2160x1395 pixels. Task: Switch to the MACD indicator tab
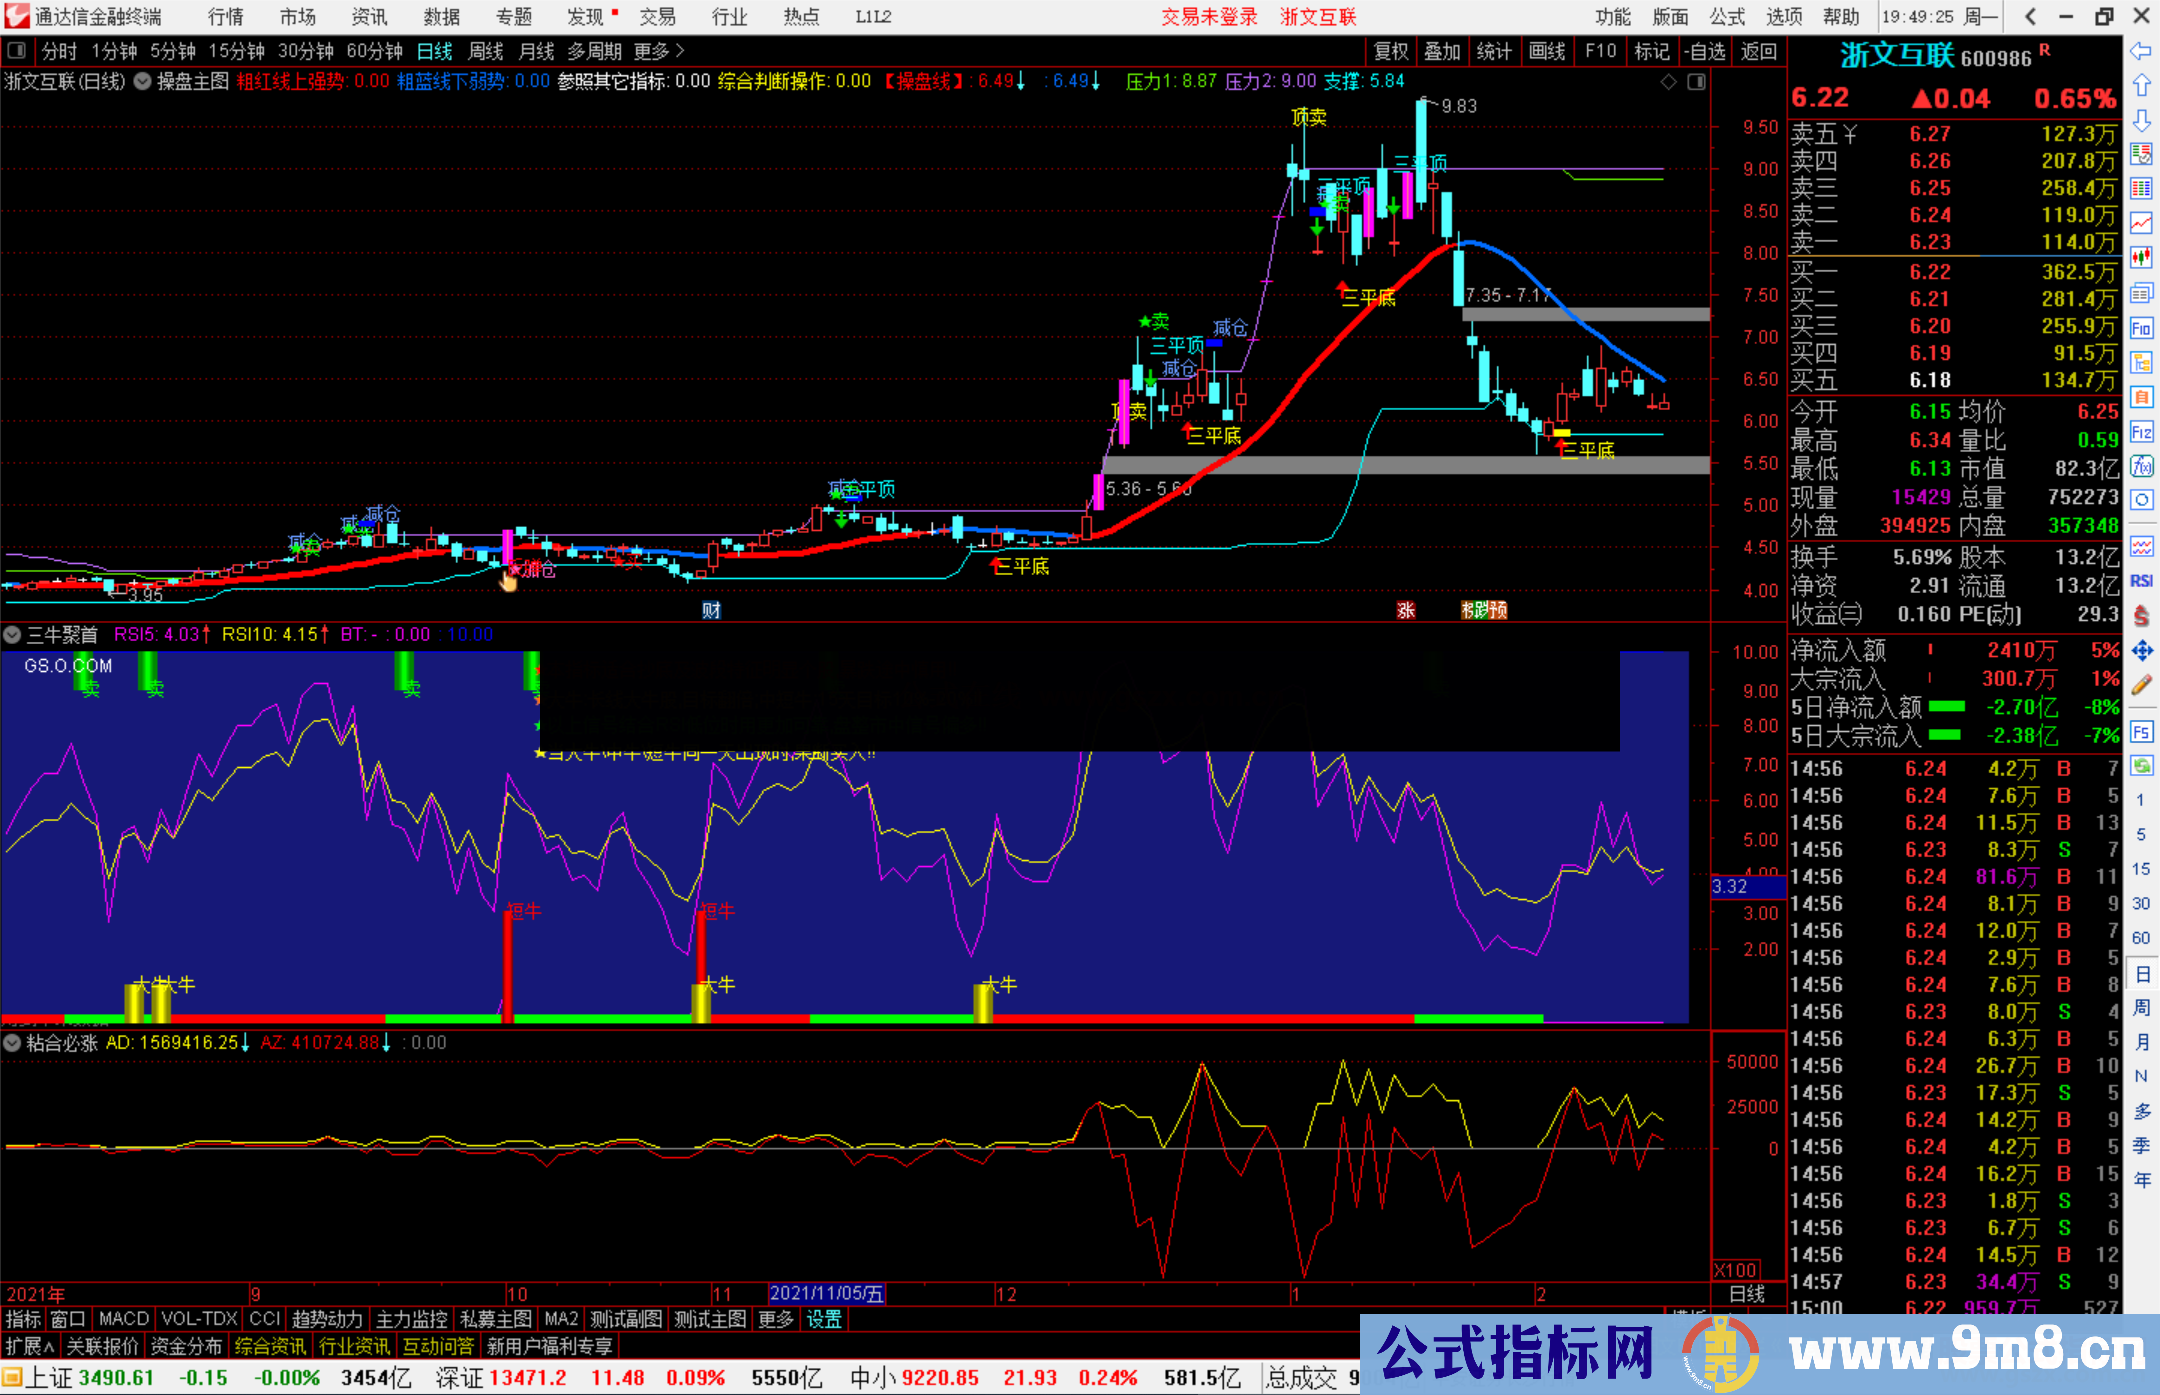122,1319
